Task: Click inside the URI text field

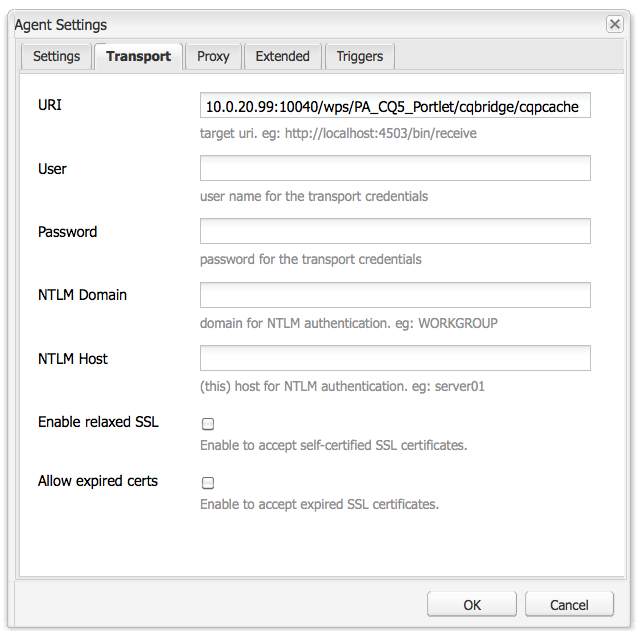Action: pos(395,105)
